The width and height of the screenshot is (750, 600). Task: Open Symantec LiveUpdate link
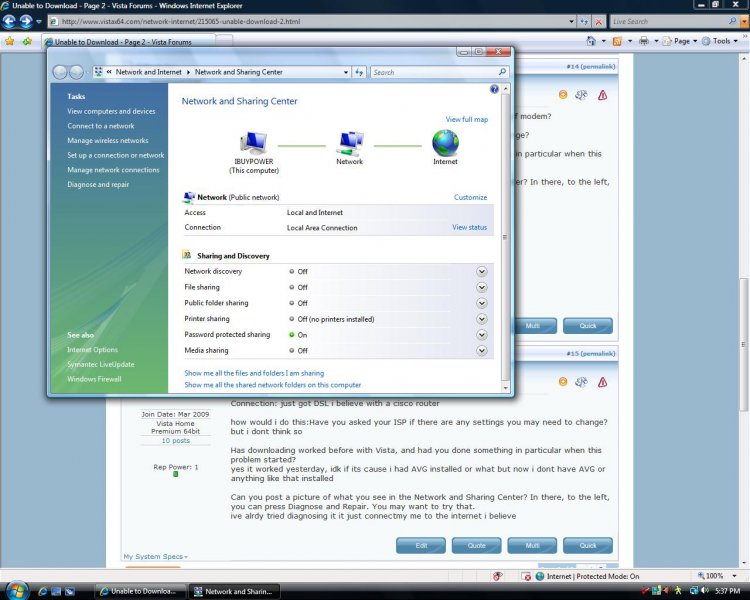(100, 364)
